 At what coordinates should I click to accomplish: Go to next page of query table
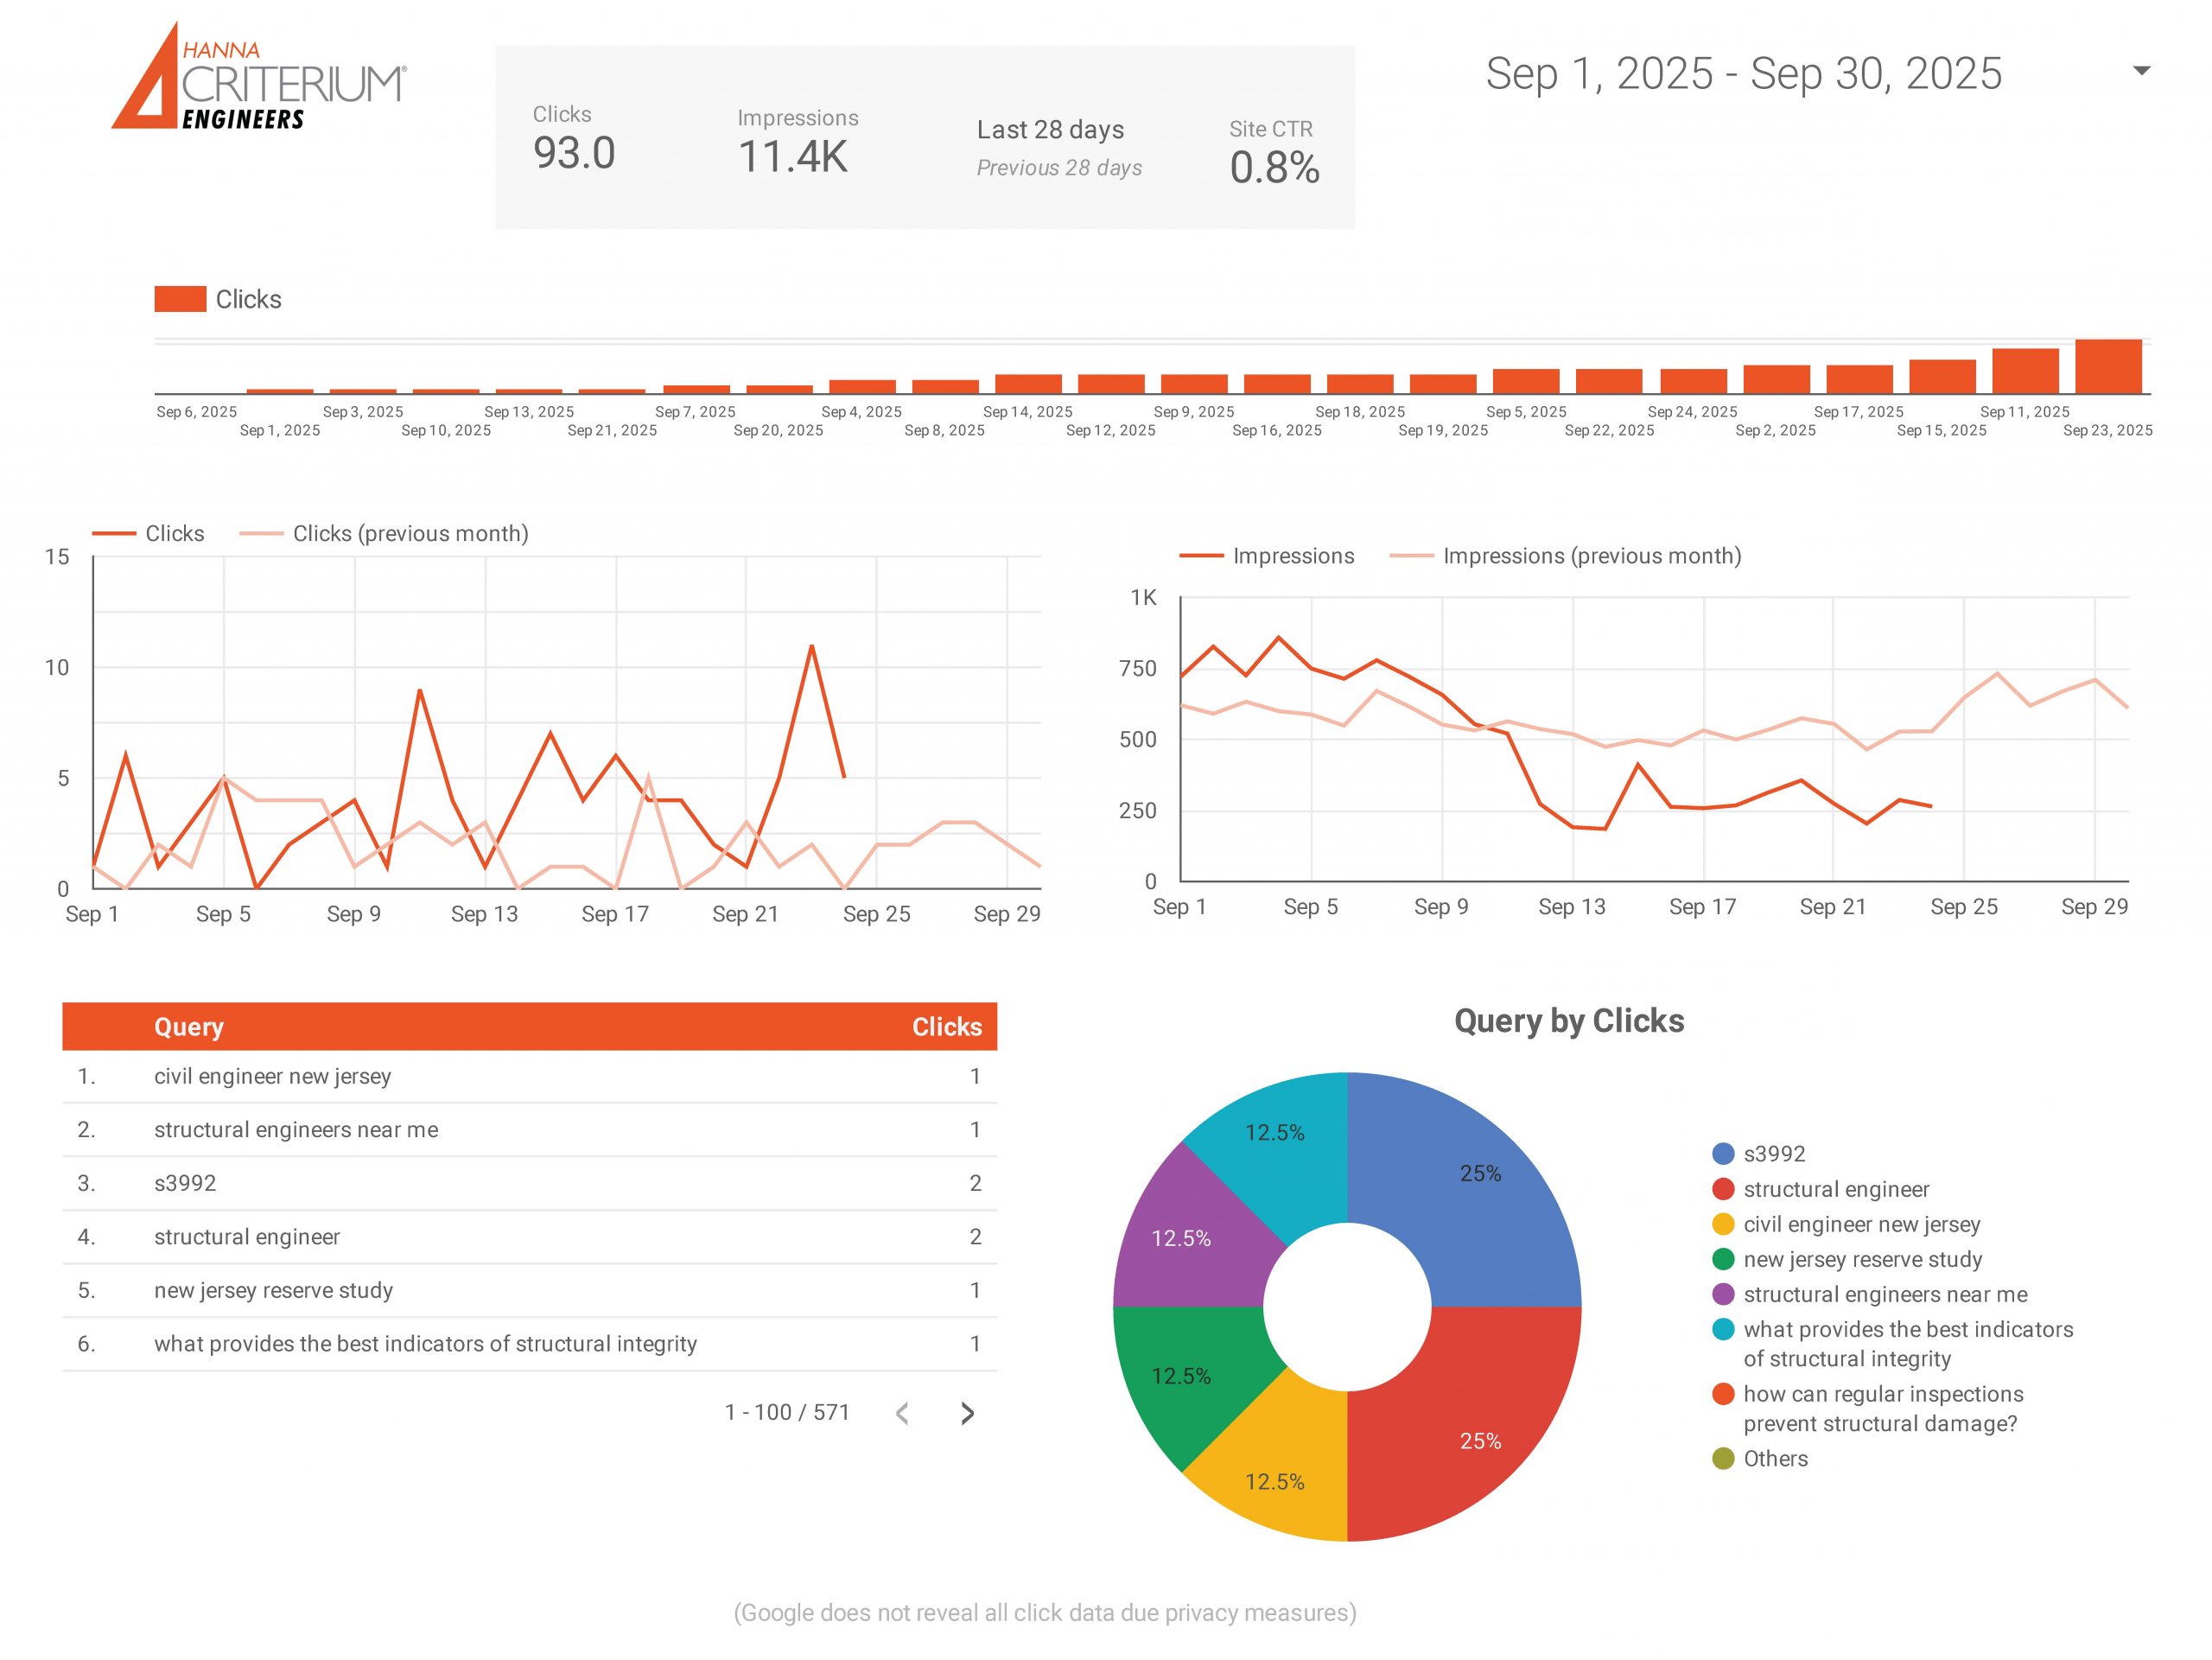966,1413
